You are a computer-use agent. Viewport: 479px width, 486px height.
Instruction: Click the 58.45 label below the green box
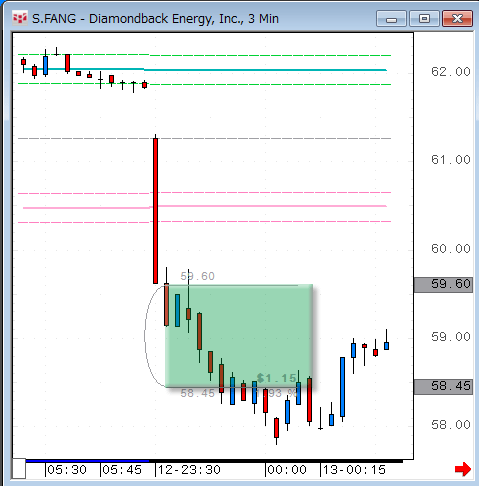coord(197,393)
